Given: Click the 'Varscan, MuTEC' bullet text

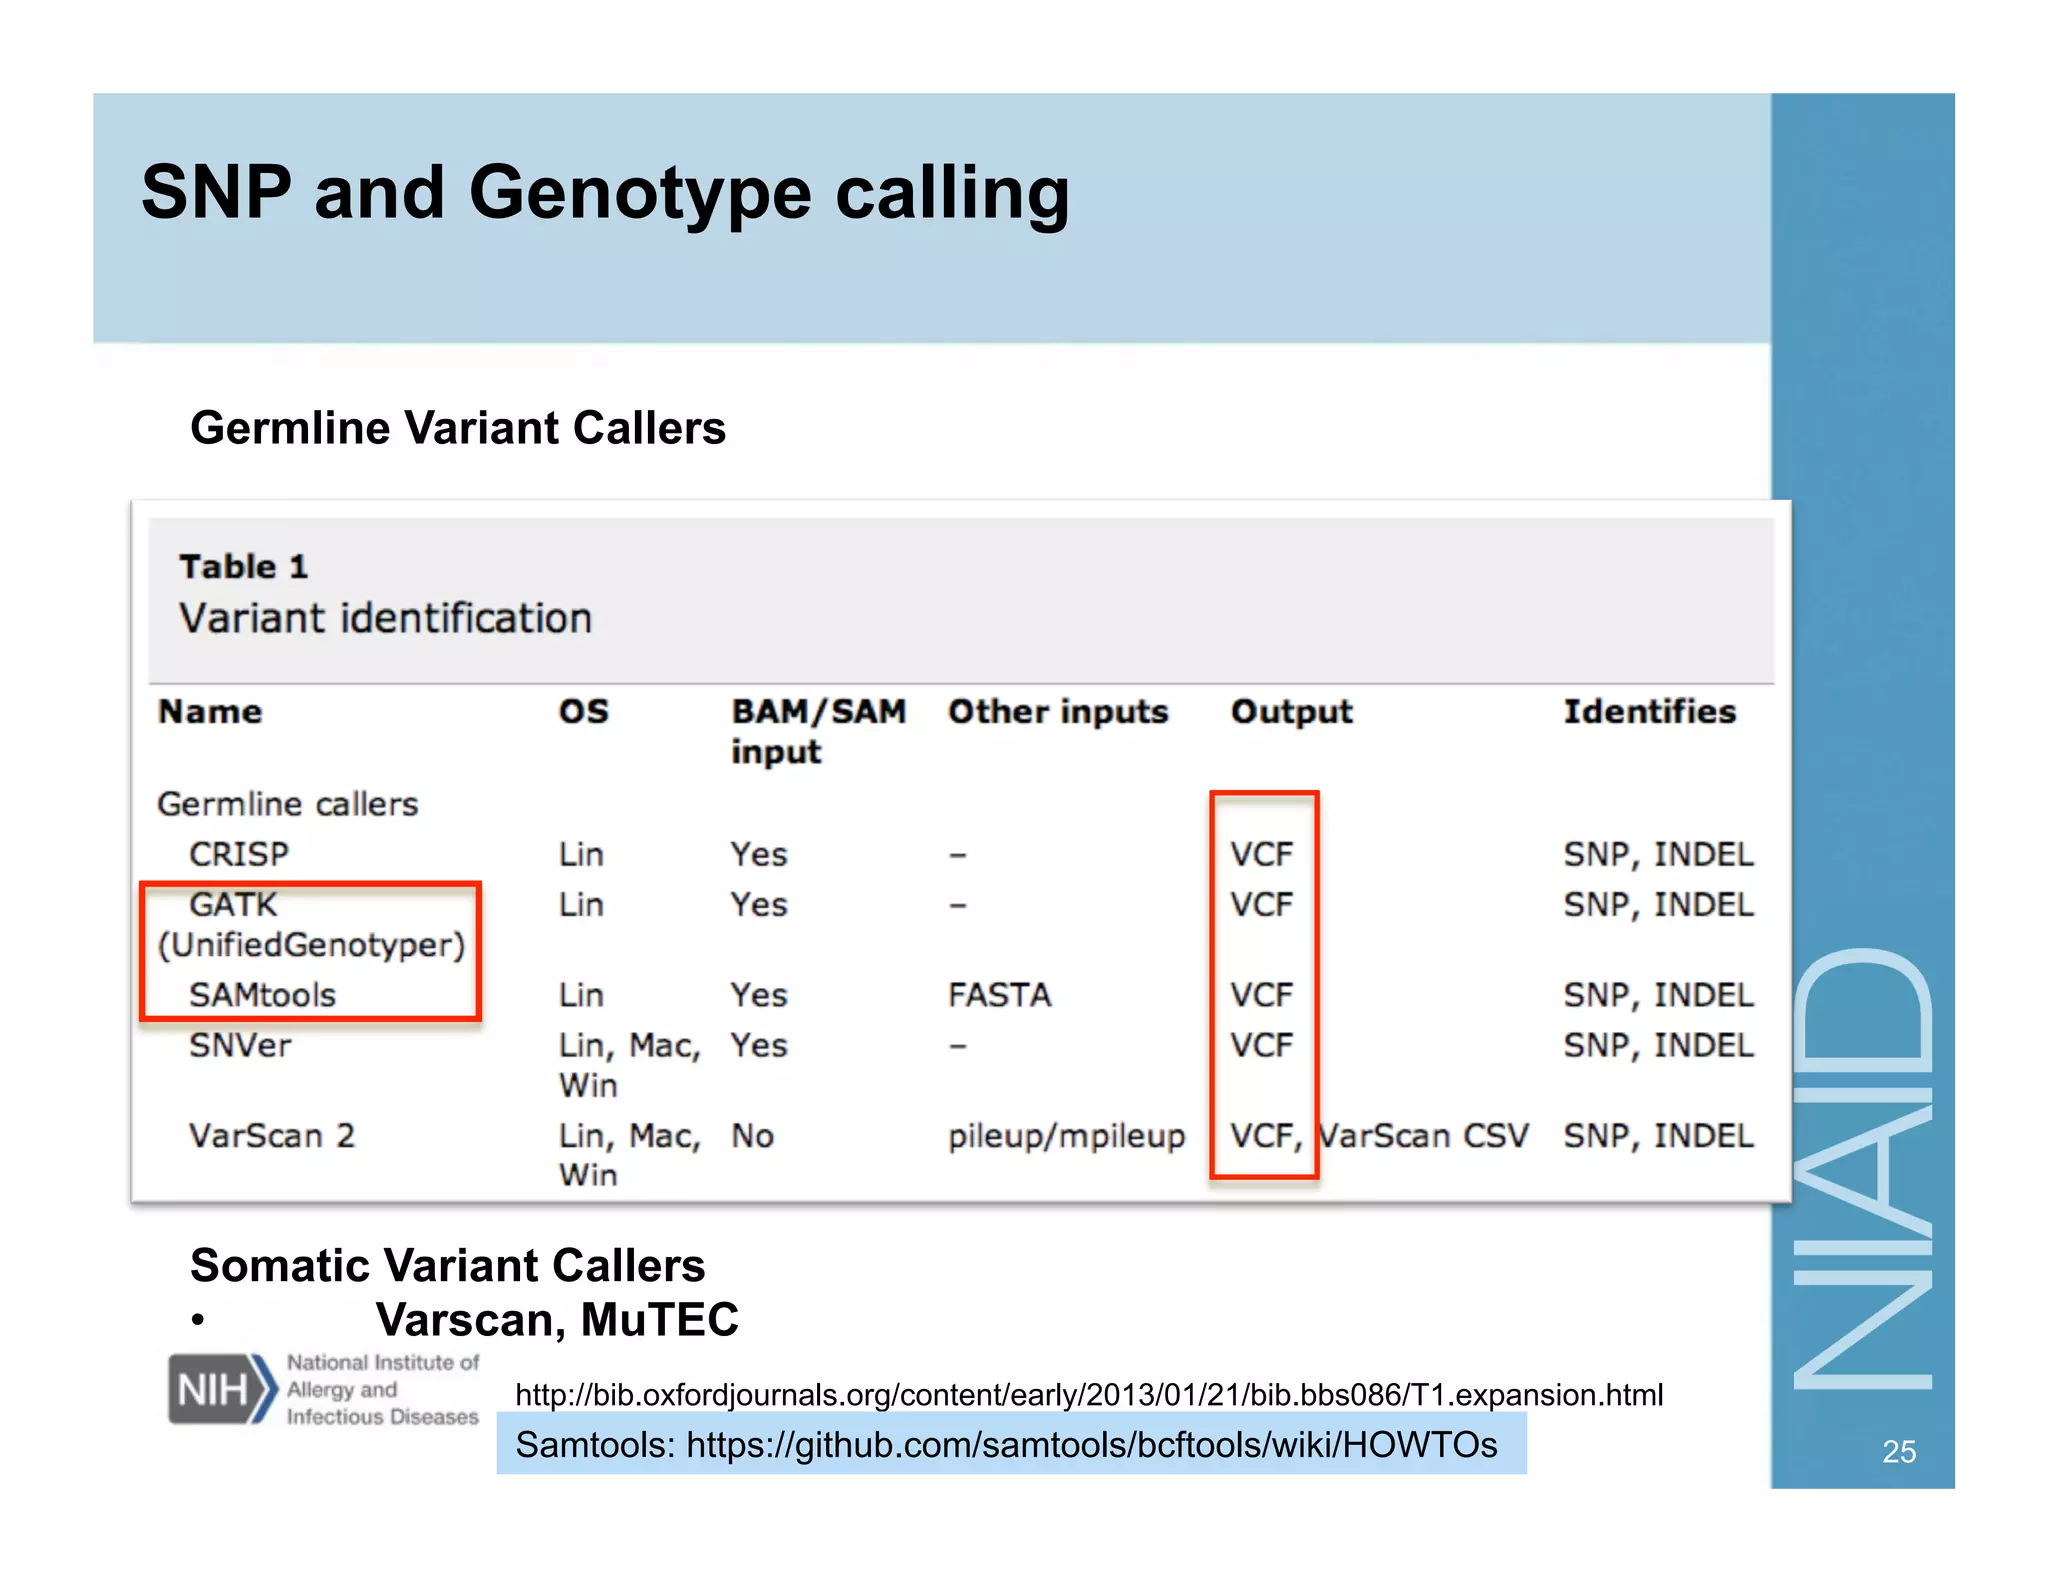Looking at the screenshot, I should [557, 1319].
